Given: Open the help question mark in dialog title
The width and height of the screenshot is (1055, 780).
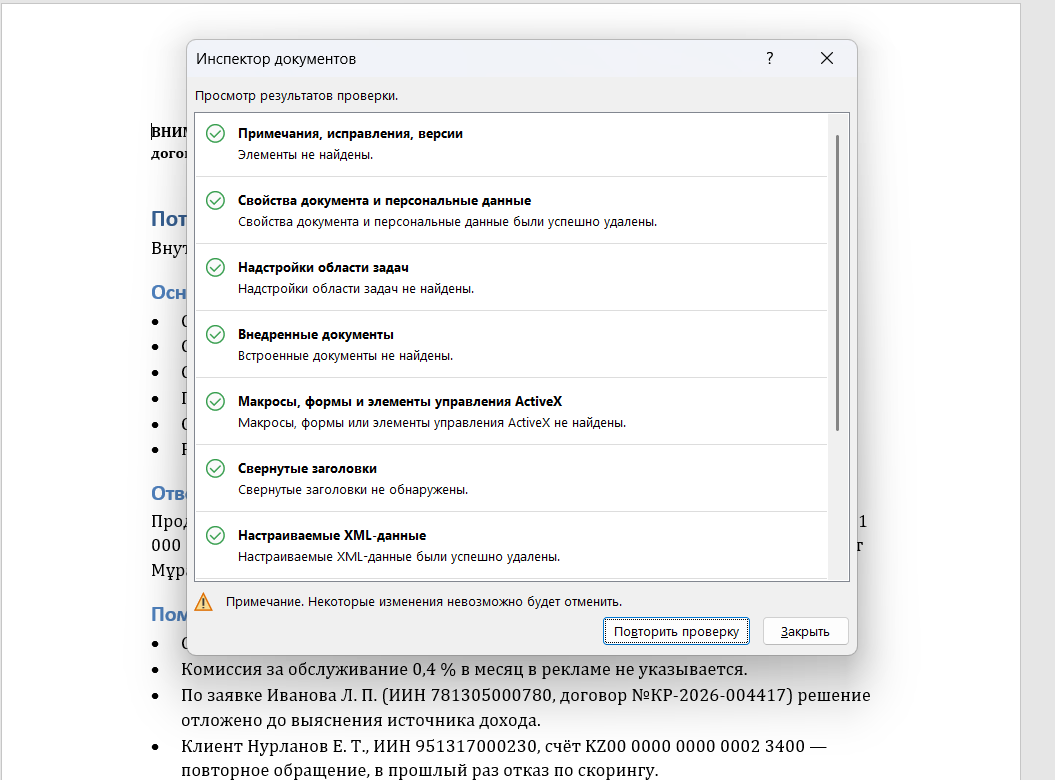Looking at the screenshot, I should (770, 59).
